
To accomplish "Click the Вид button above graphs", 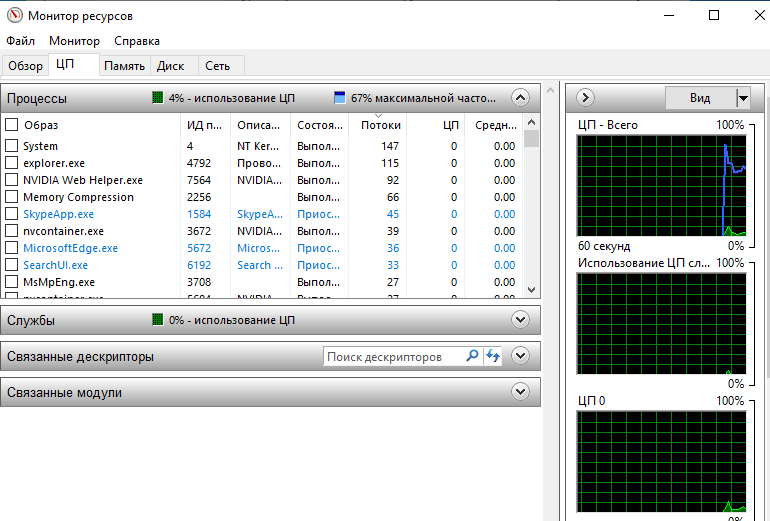I will click(701, 98).
